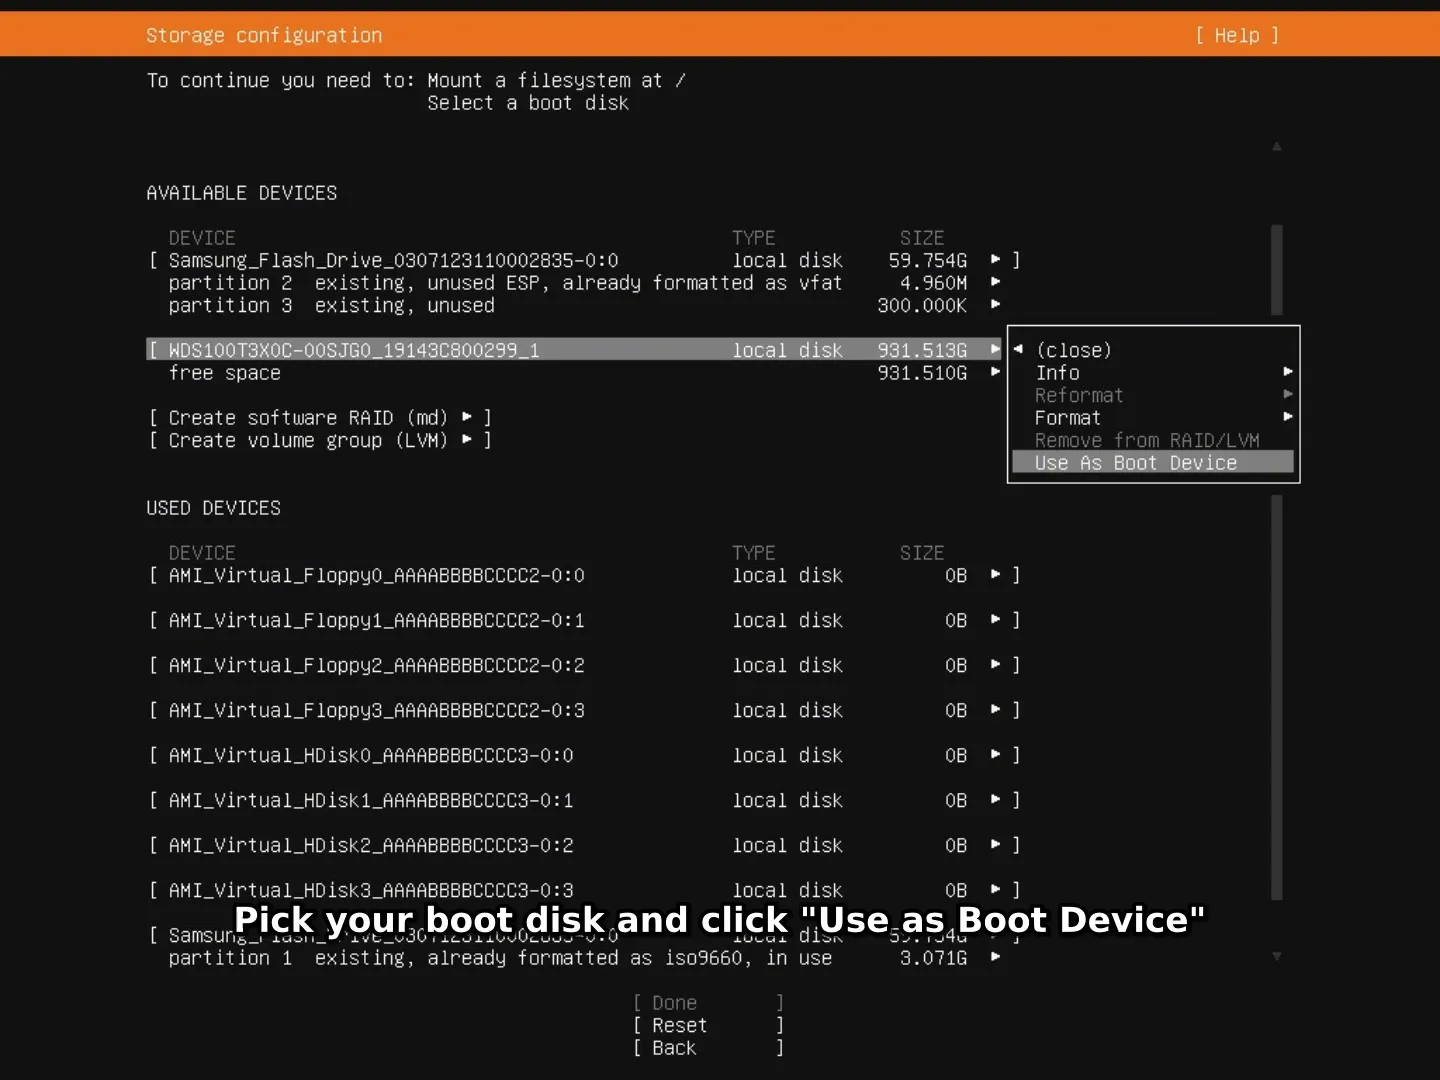1440x1080 pixels.
Task: Choose (close) in the disk popup menu
Action: (1073, 350)
